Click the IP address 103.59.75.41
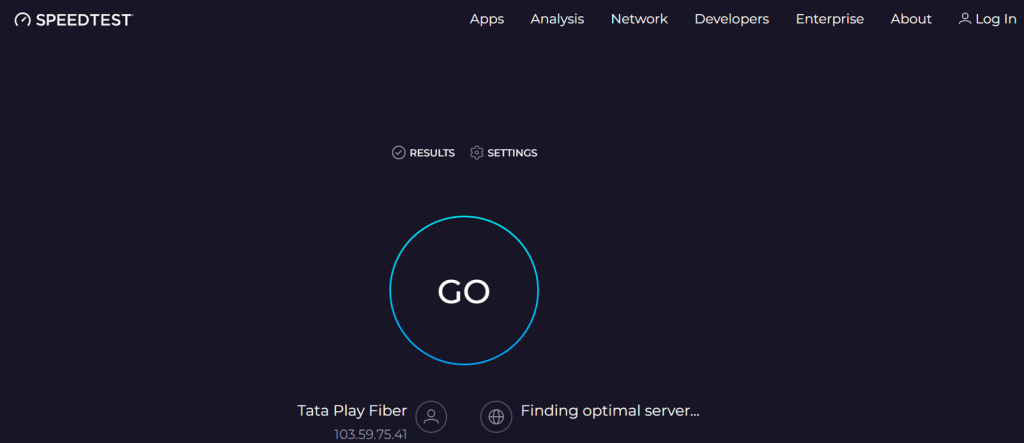Screen dimensions: 1024x443 (370, 434)
